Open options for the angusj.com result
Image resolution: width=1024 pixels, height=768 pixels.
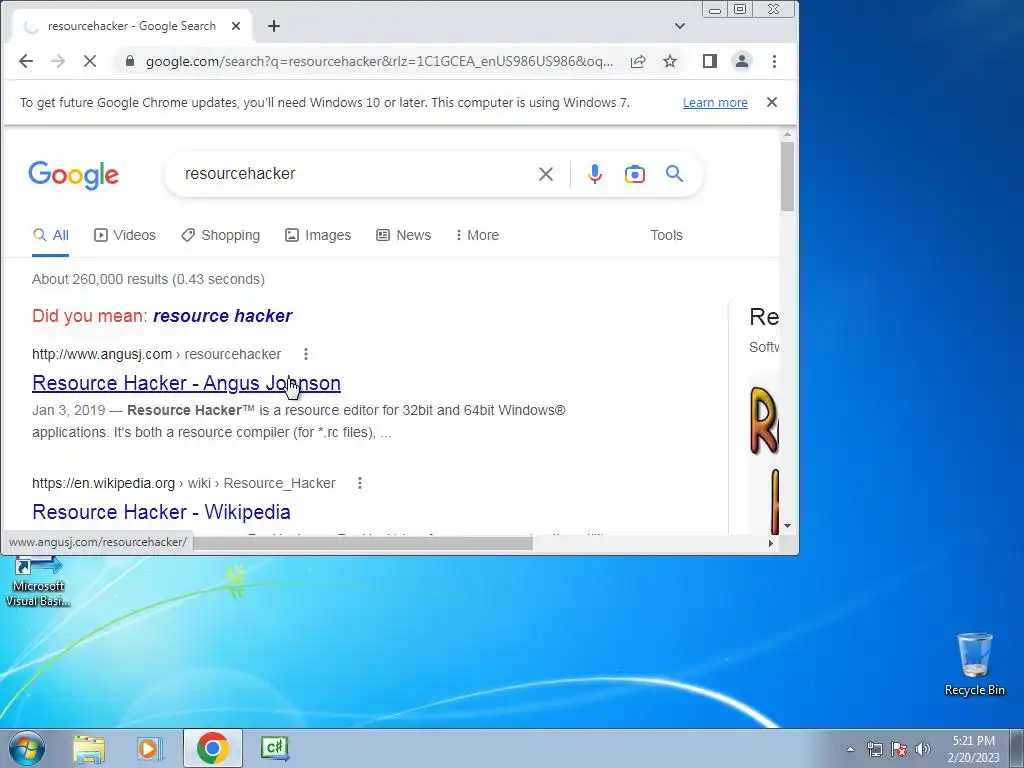[x=306, y=354]
